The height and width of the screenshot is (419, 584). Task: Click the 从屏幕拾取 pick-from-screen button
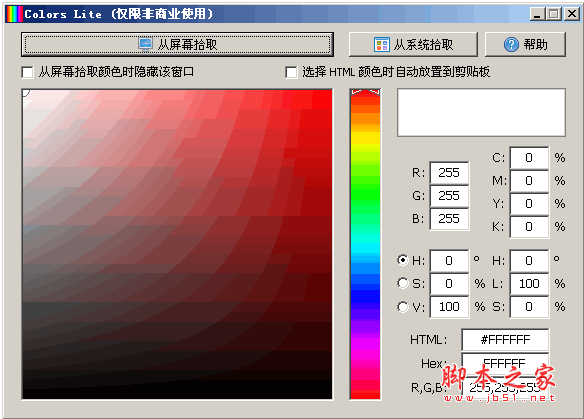(177, 44)
